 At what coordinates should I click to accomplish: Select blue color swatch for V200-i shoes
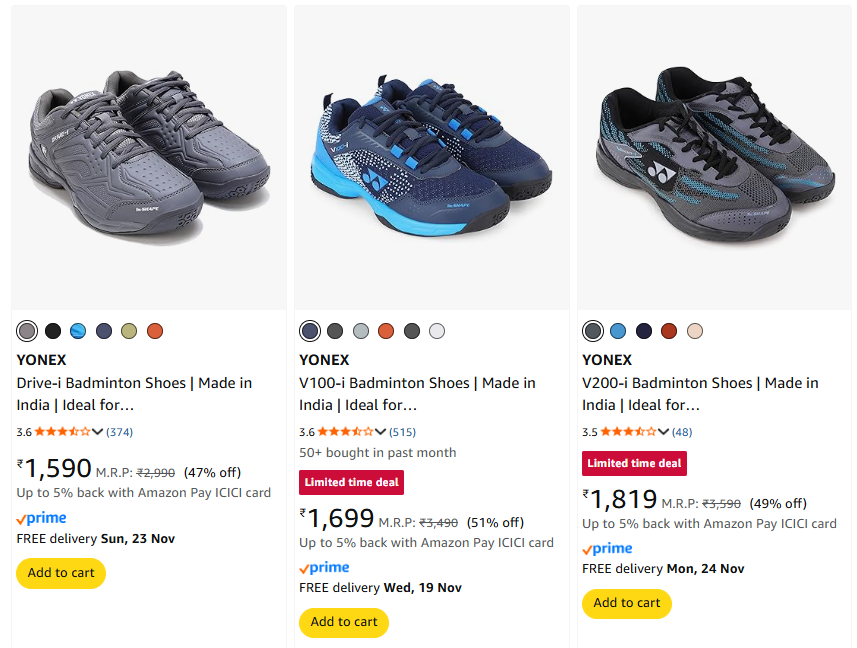618,331
